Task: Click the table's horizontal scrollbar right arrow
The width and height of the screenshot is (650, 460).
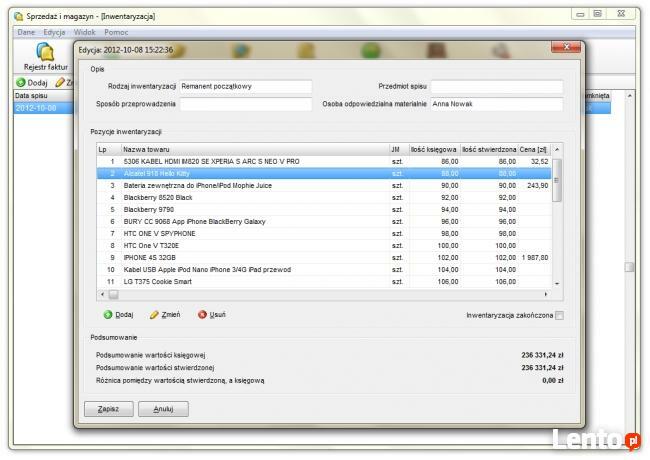Action: pyautogui.click(x=545, y=295)
